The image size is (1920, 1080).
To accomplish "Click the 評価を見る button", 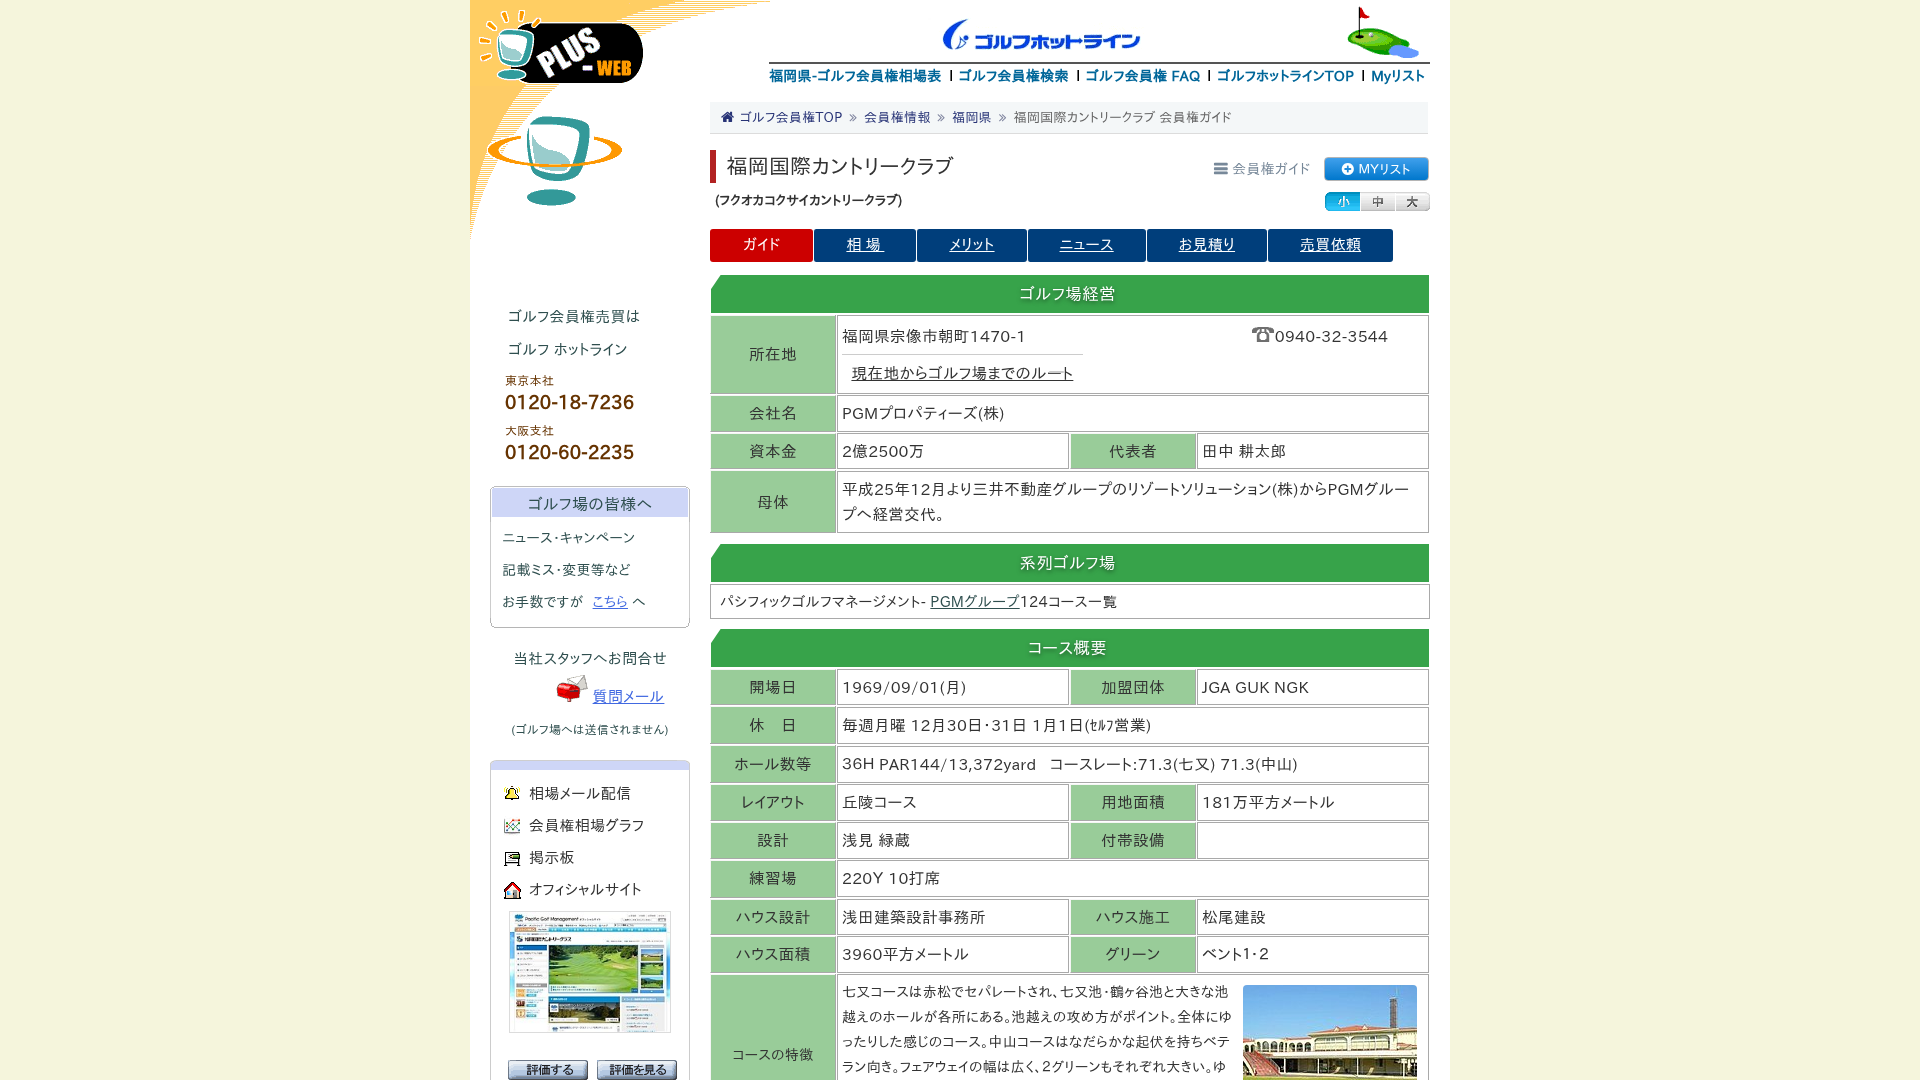I will 637,1070.
